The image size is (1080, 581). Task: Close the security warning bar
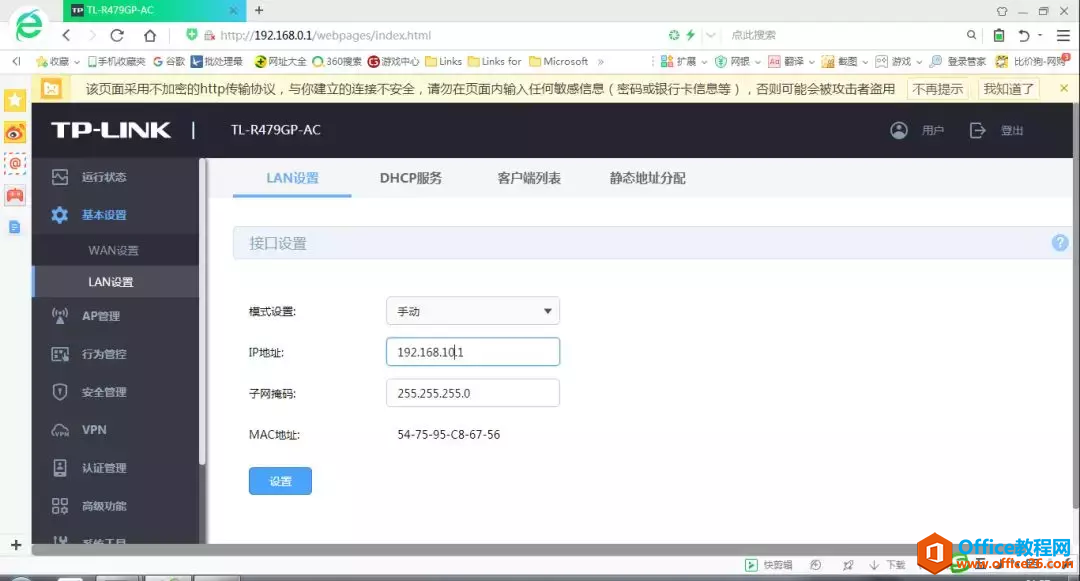tap(1064, 88)
